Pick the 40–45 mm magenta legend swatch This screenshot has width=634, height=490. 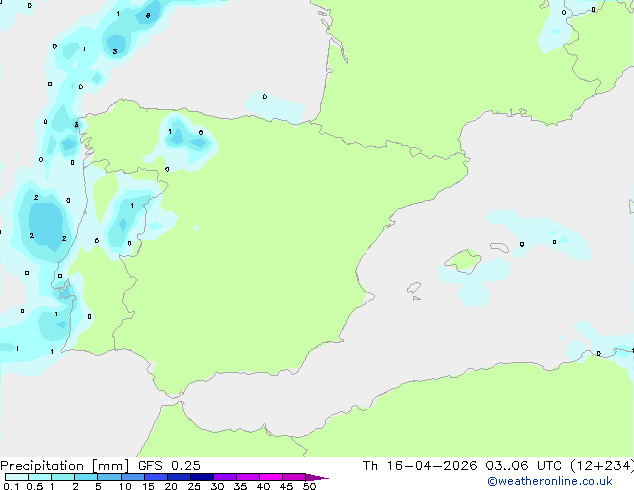[x=271, y=477]
